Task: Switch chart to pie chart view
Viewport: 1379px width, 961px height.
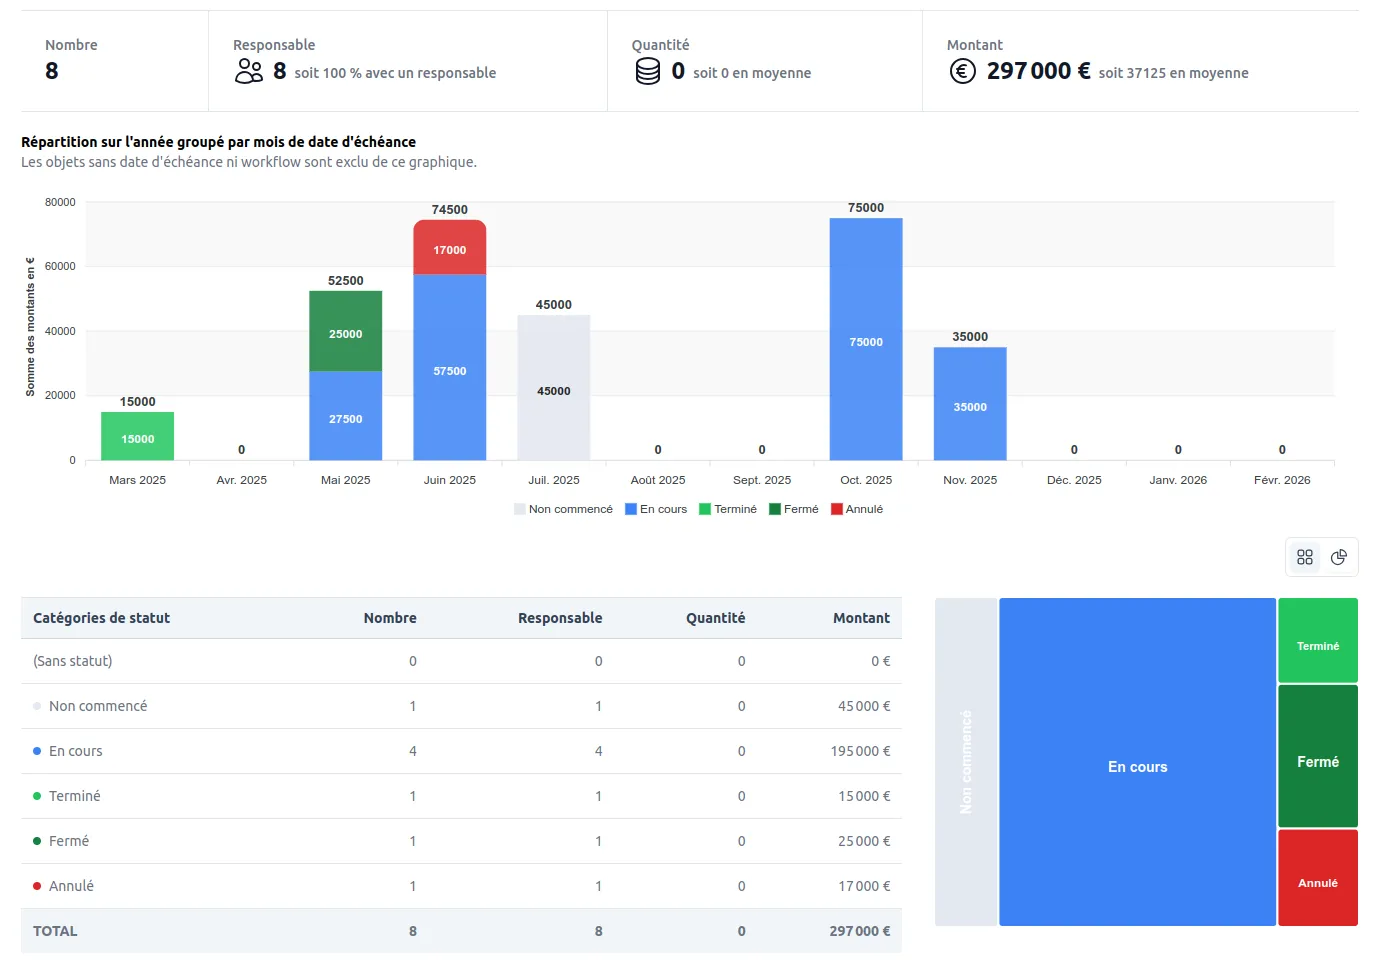Action: click(1339, 557)
